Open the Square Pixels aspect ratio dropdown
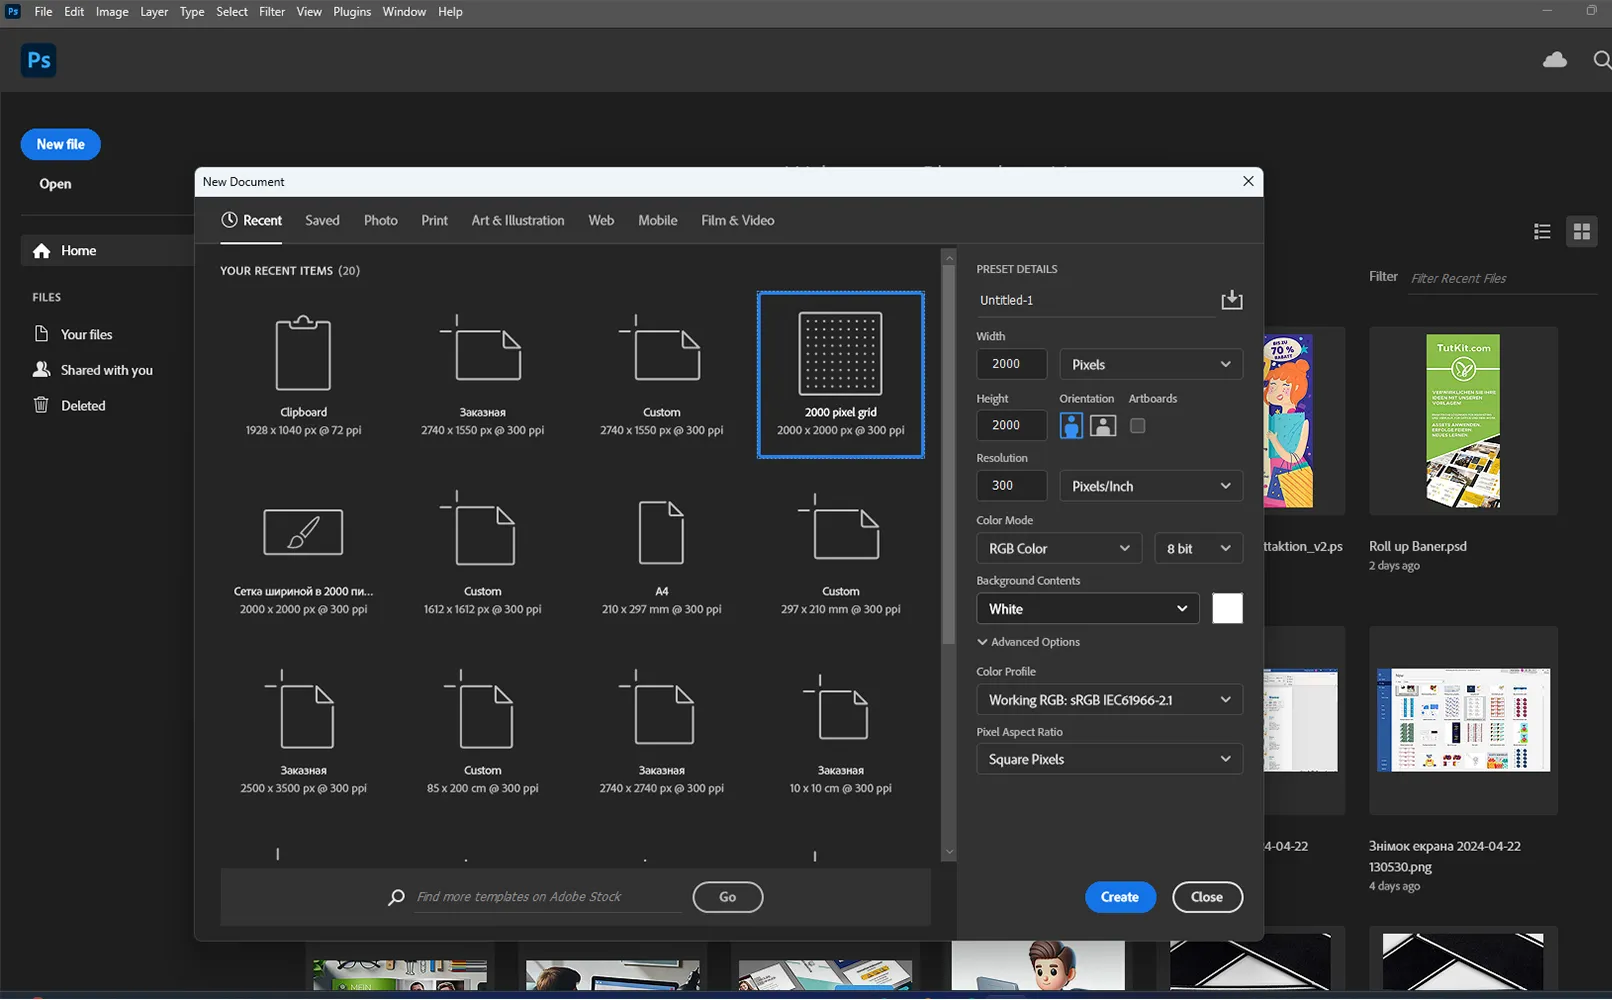This screenshot has height=1000, width=1612. pos(1109,759)
